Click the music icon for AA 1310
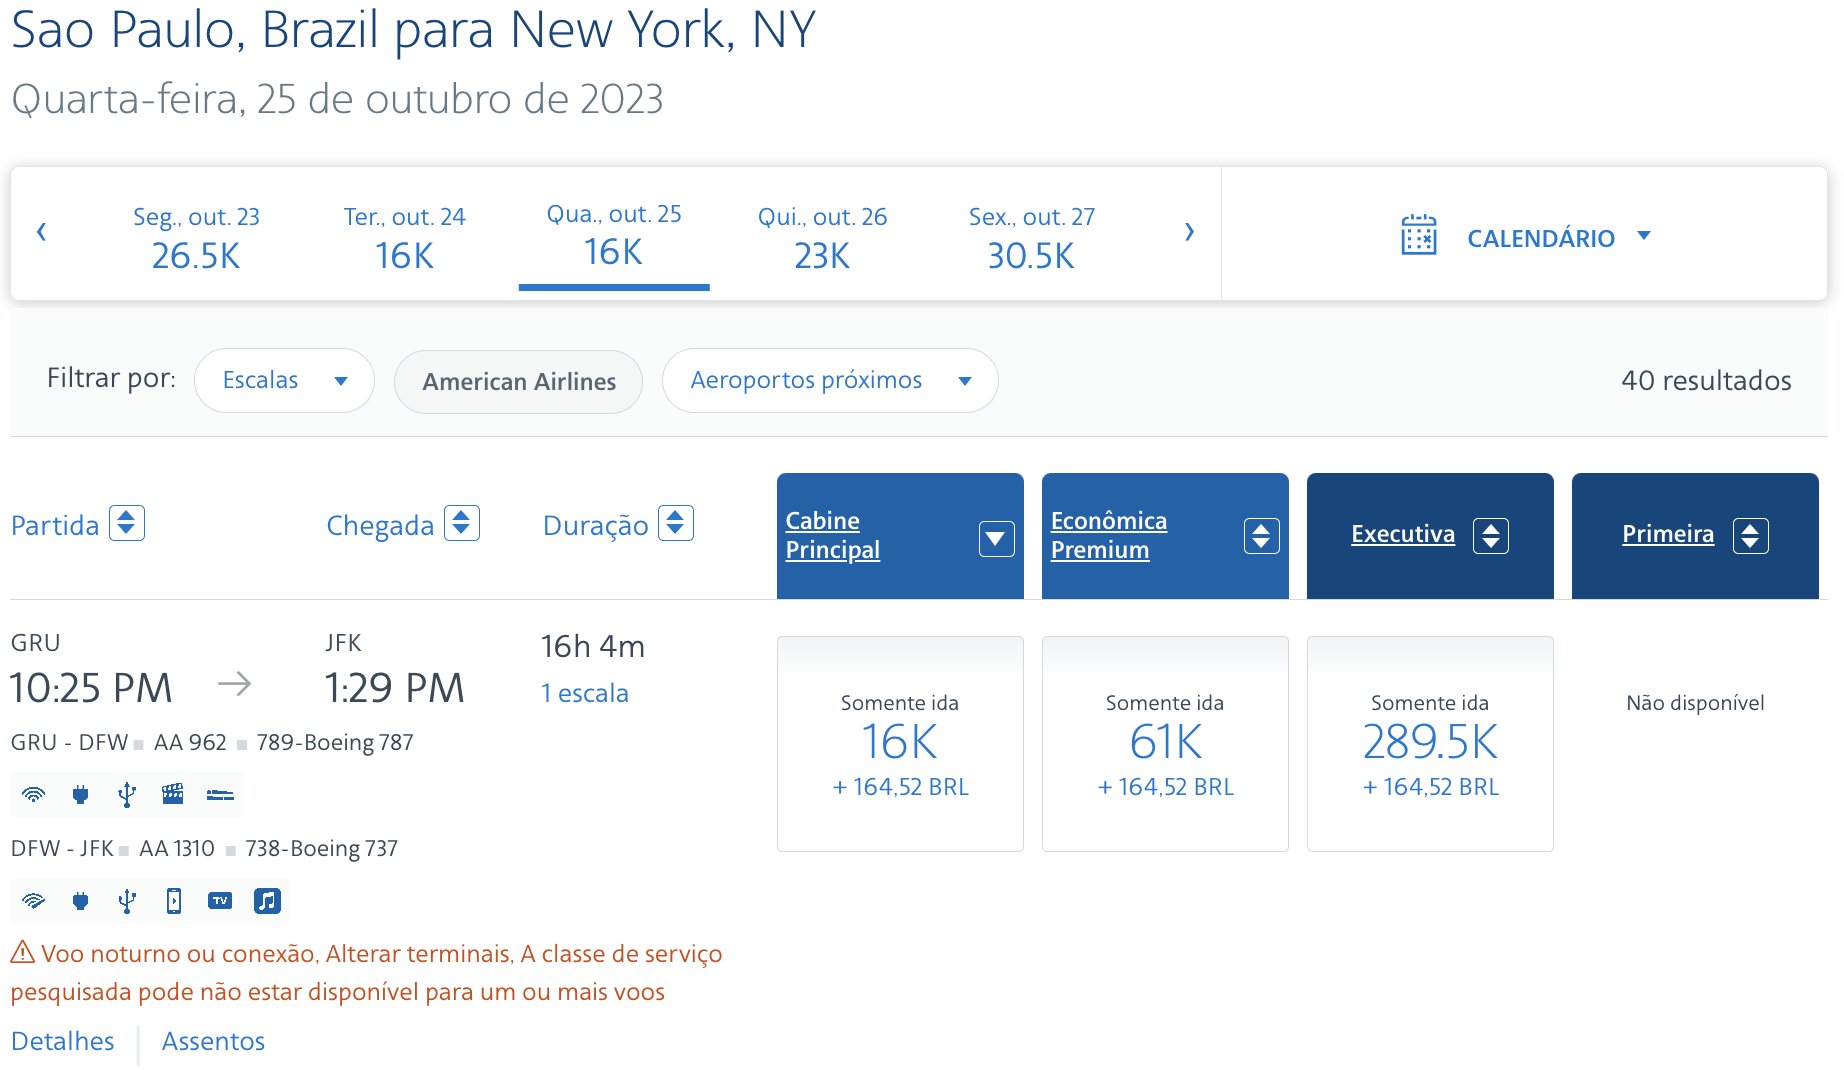The width and height of the screenshot is (1844, 1070). pyautogui.click(x=267, y=901)
